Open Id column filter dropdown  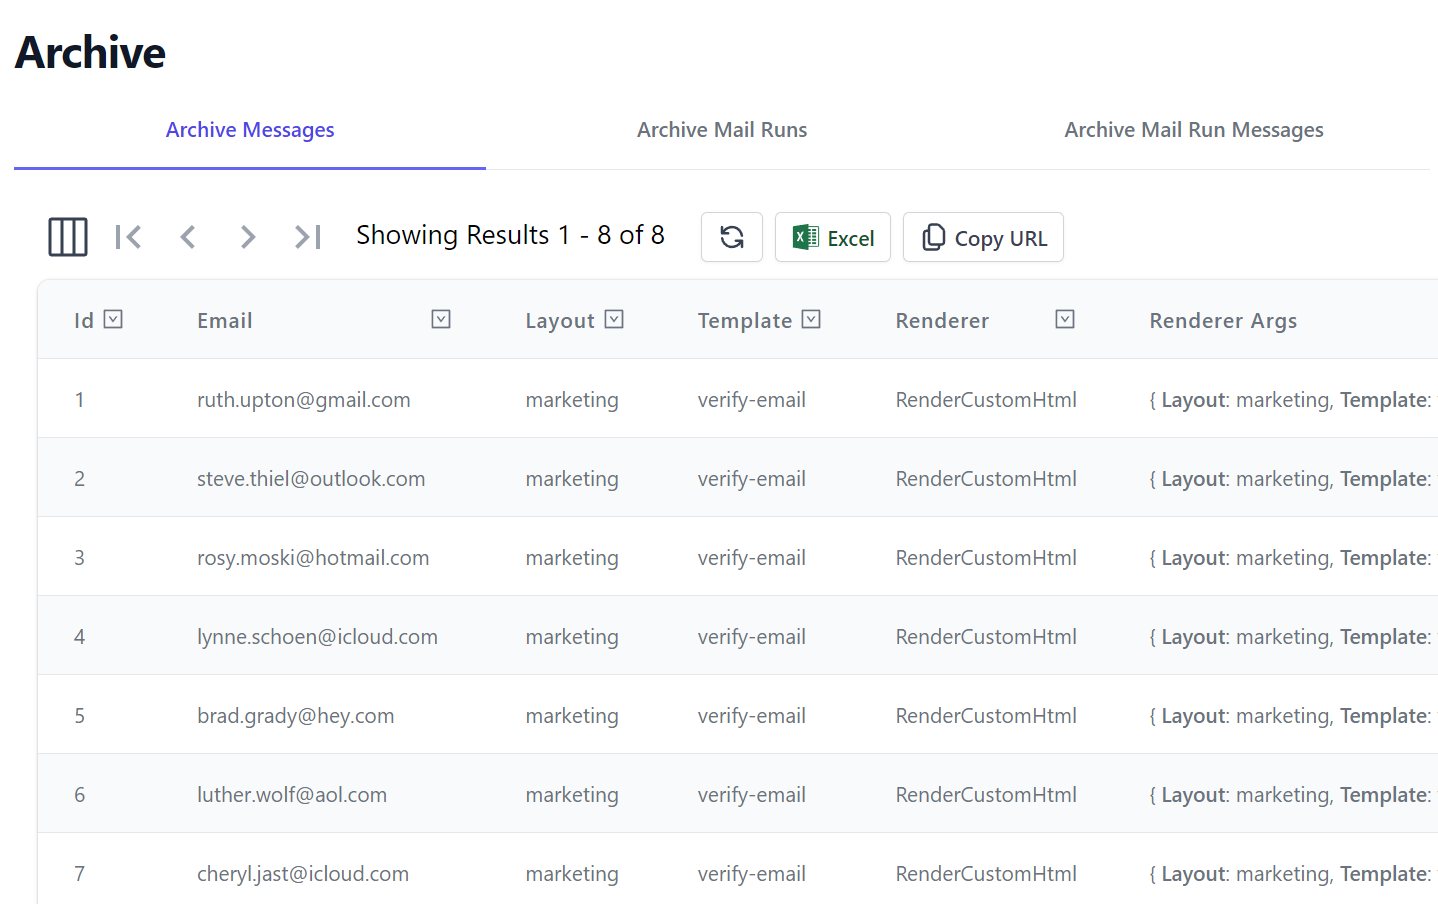pos(113,319)
